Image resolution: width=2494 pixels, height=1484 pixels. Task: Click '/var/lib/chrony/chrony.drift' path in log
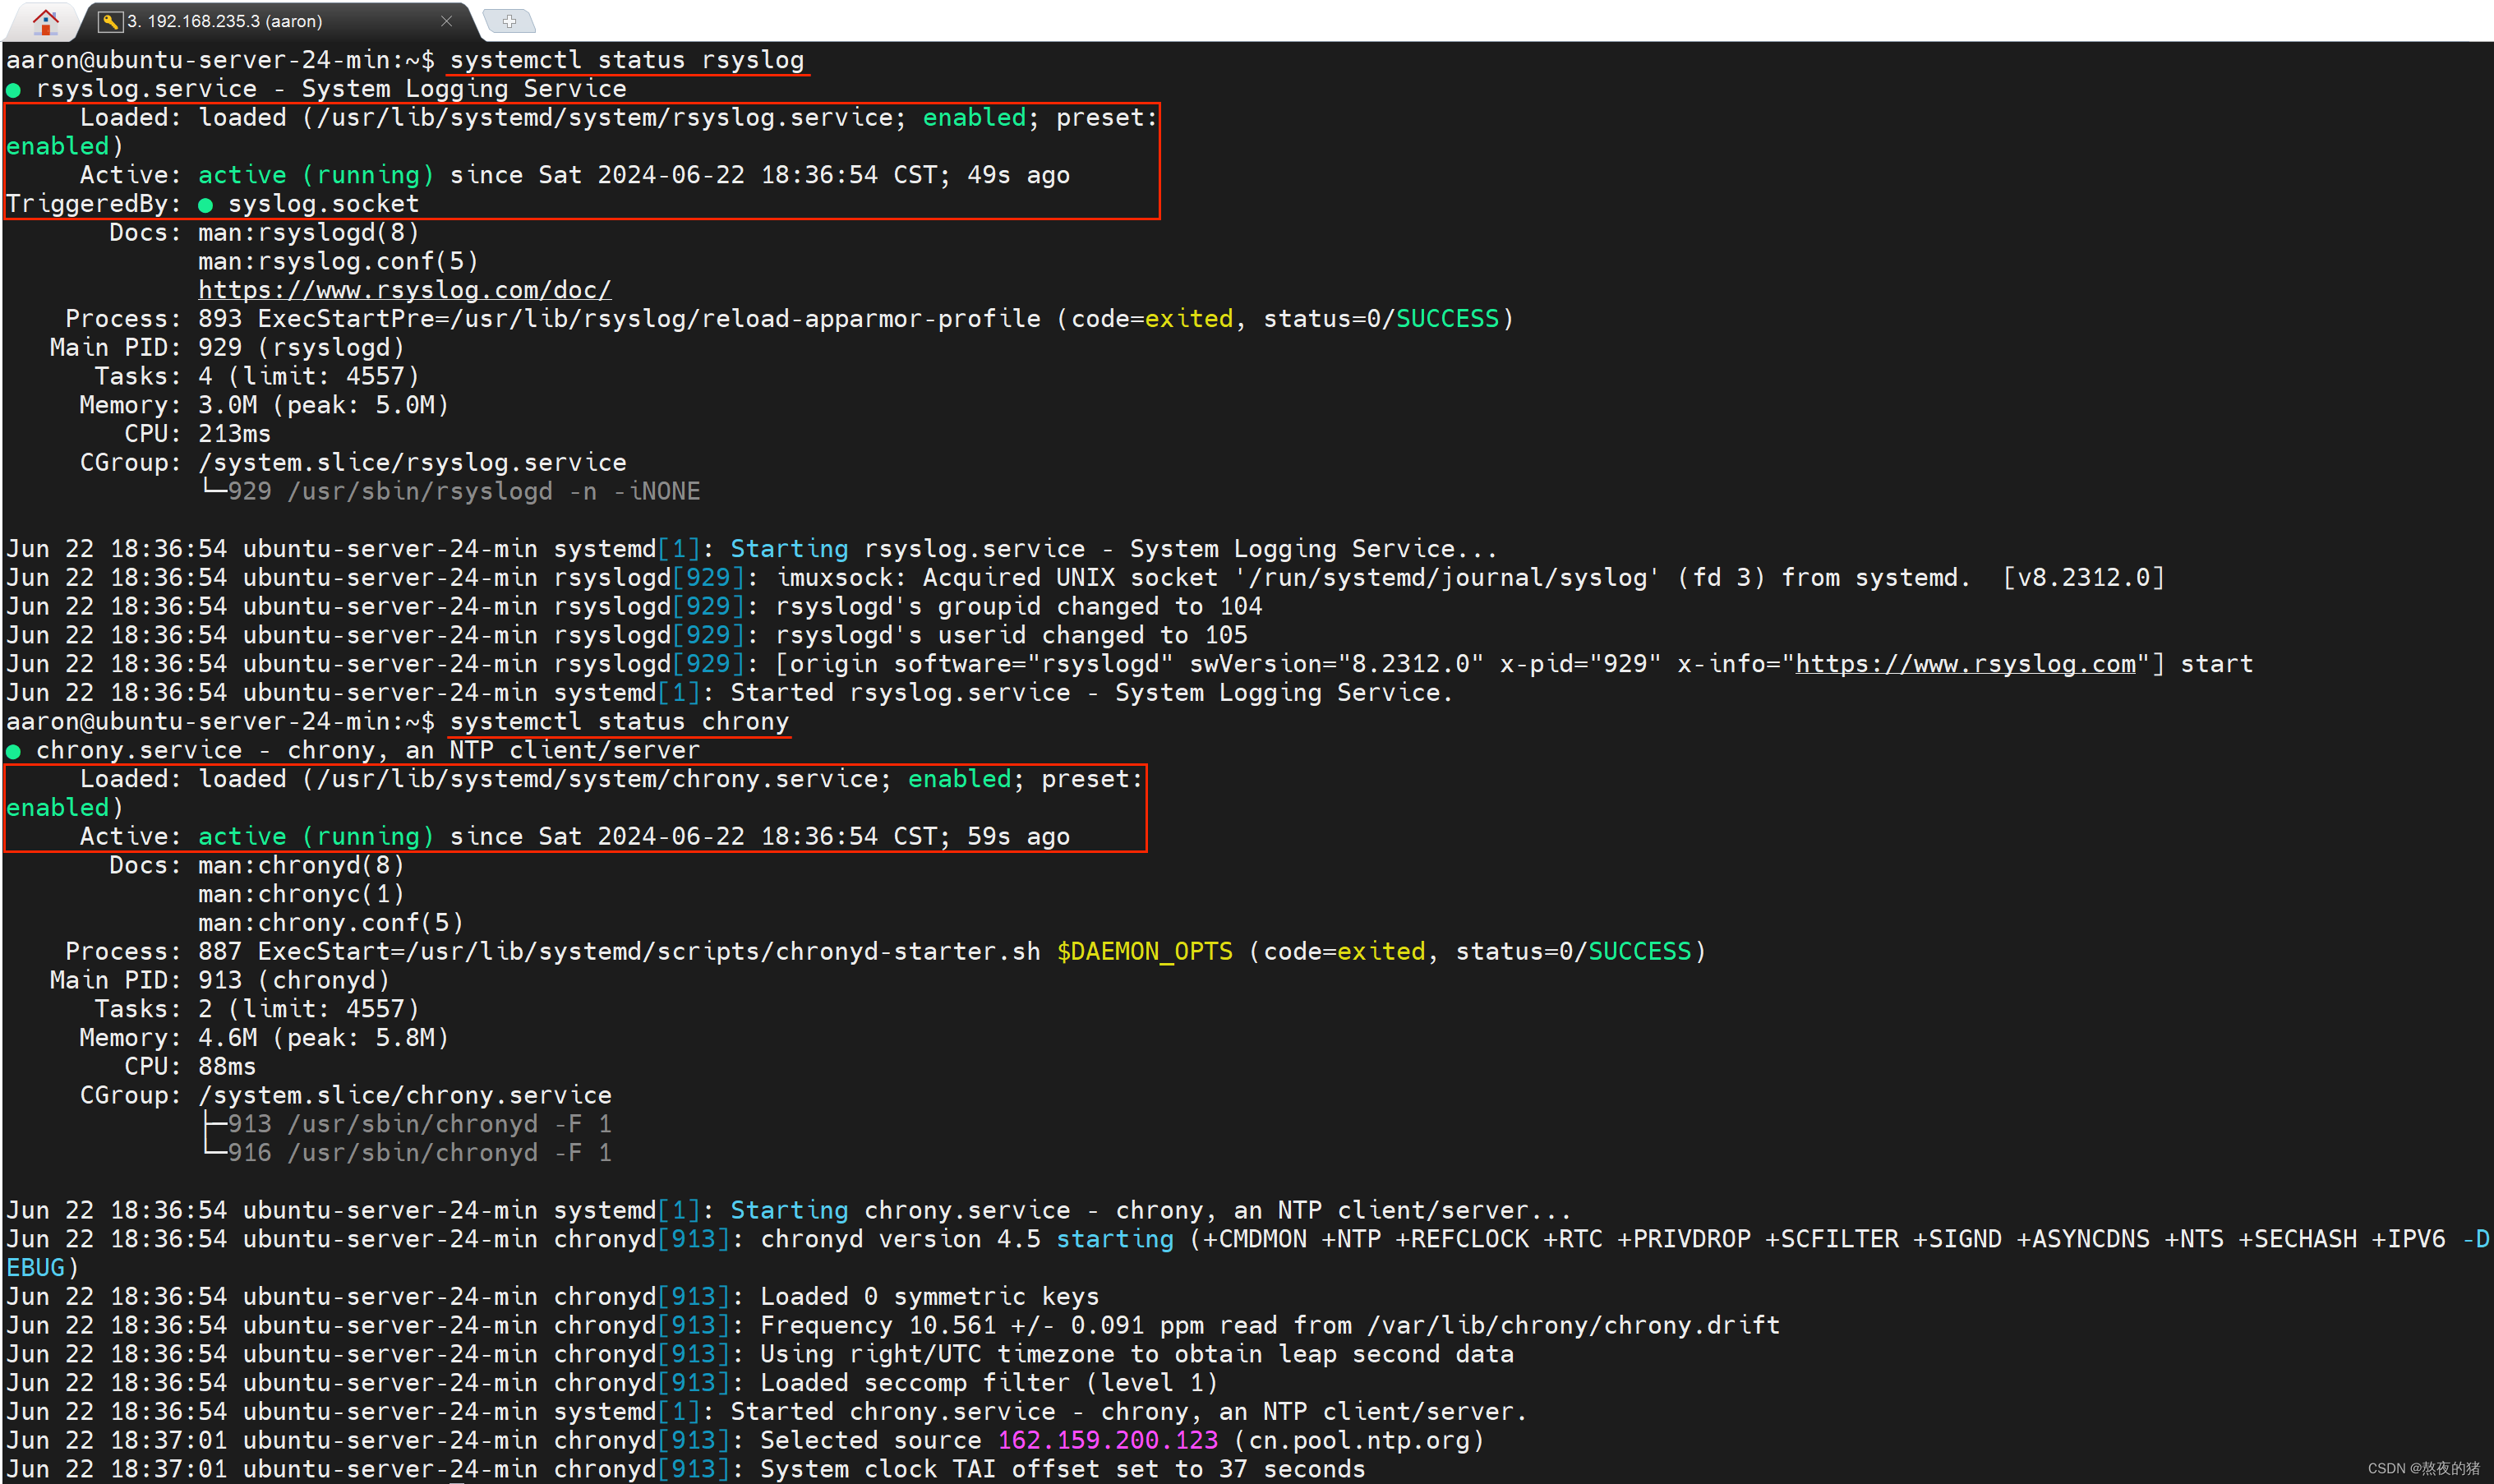tap(1574, 1326)
